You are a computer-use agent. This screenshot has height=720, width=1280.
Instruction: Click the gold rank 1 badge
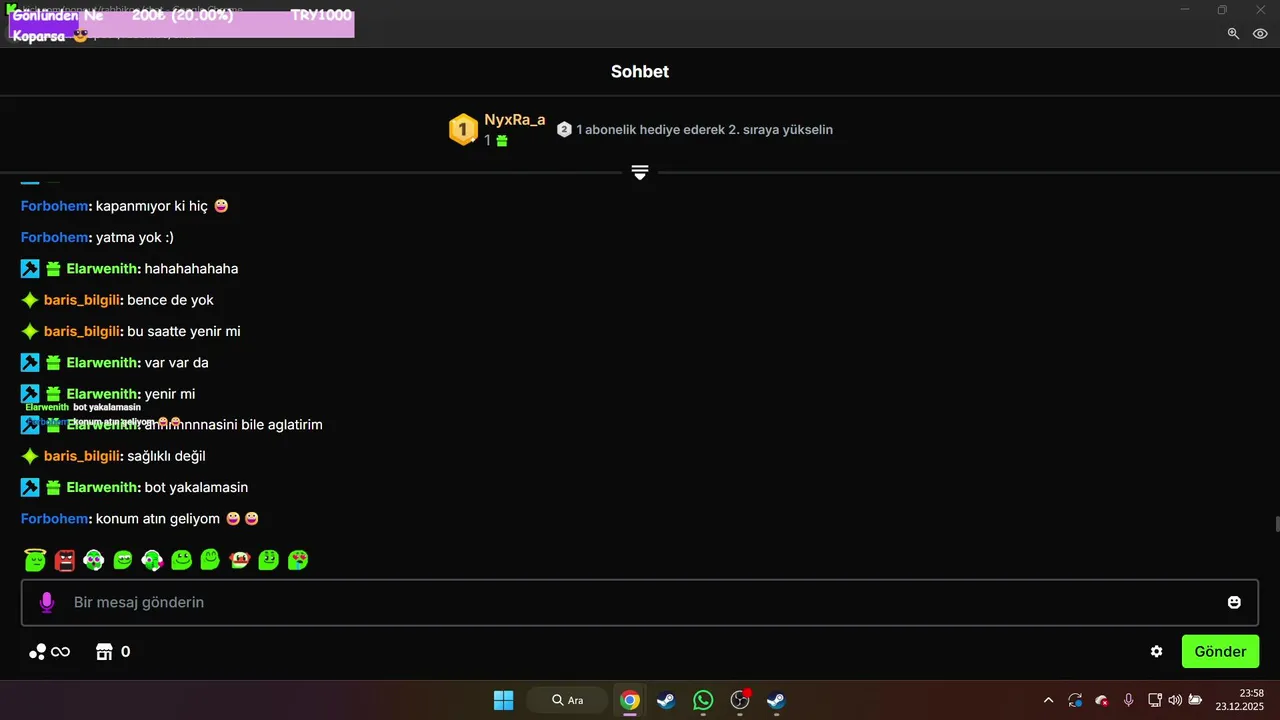[x=463, y=129]
